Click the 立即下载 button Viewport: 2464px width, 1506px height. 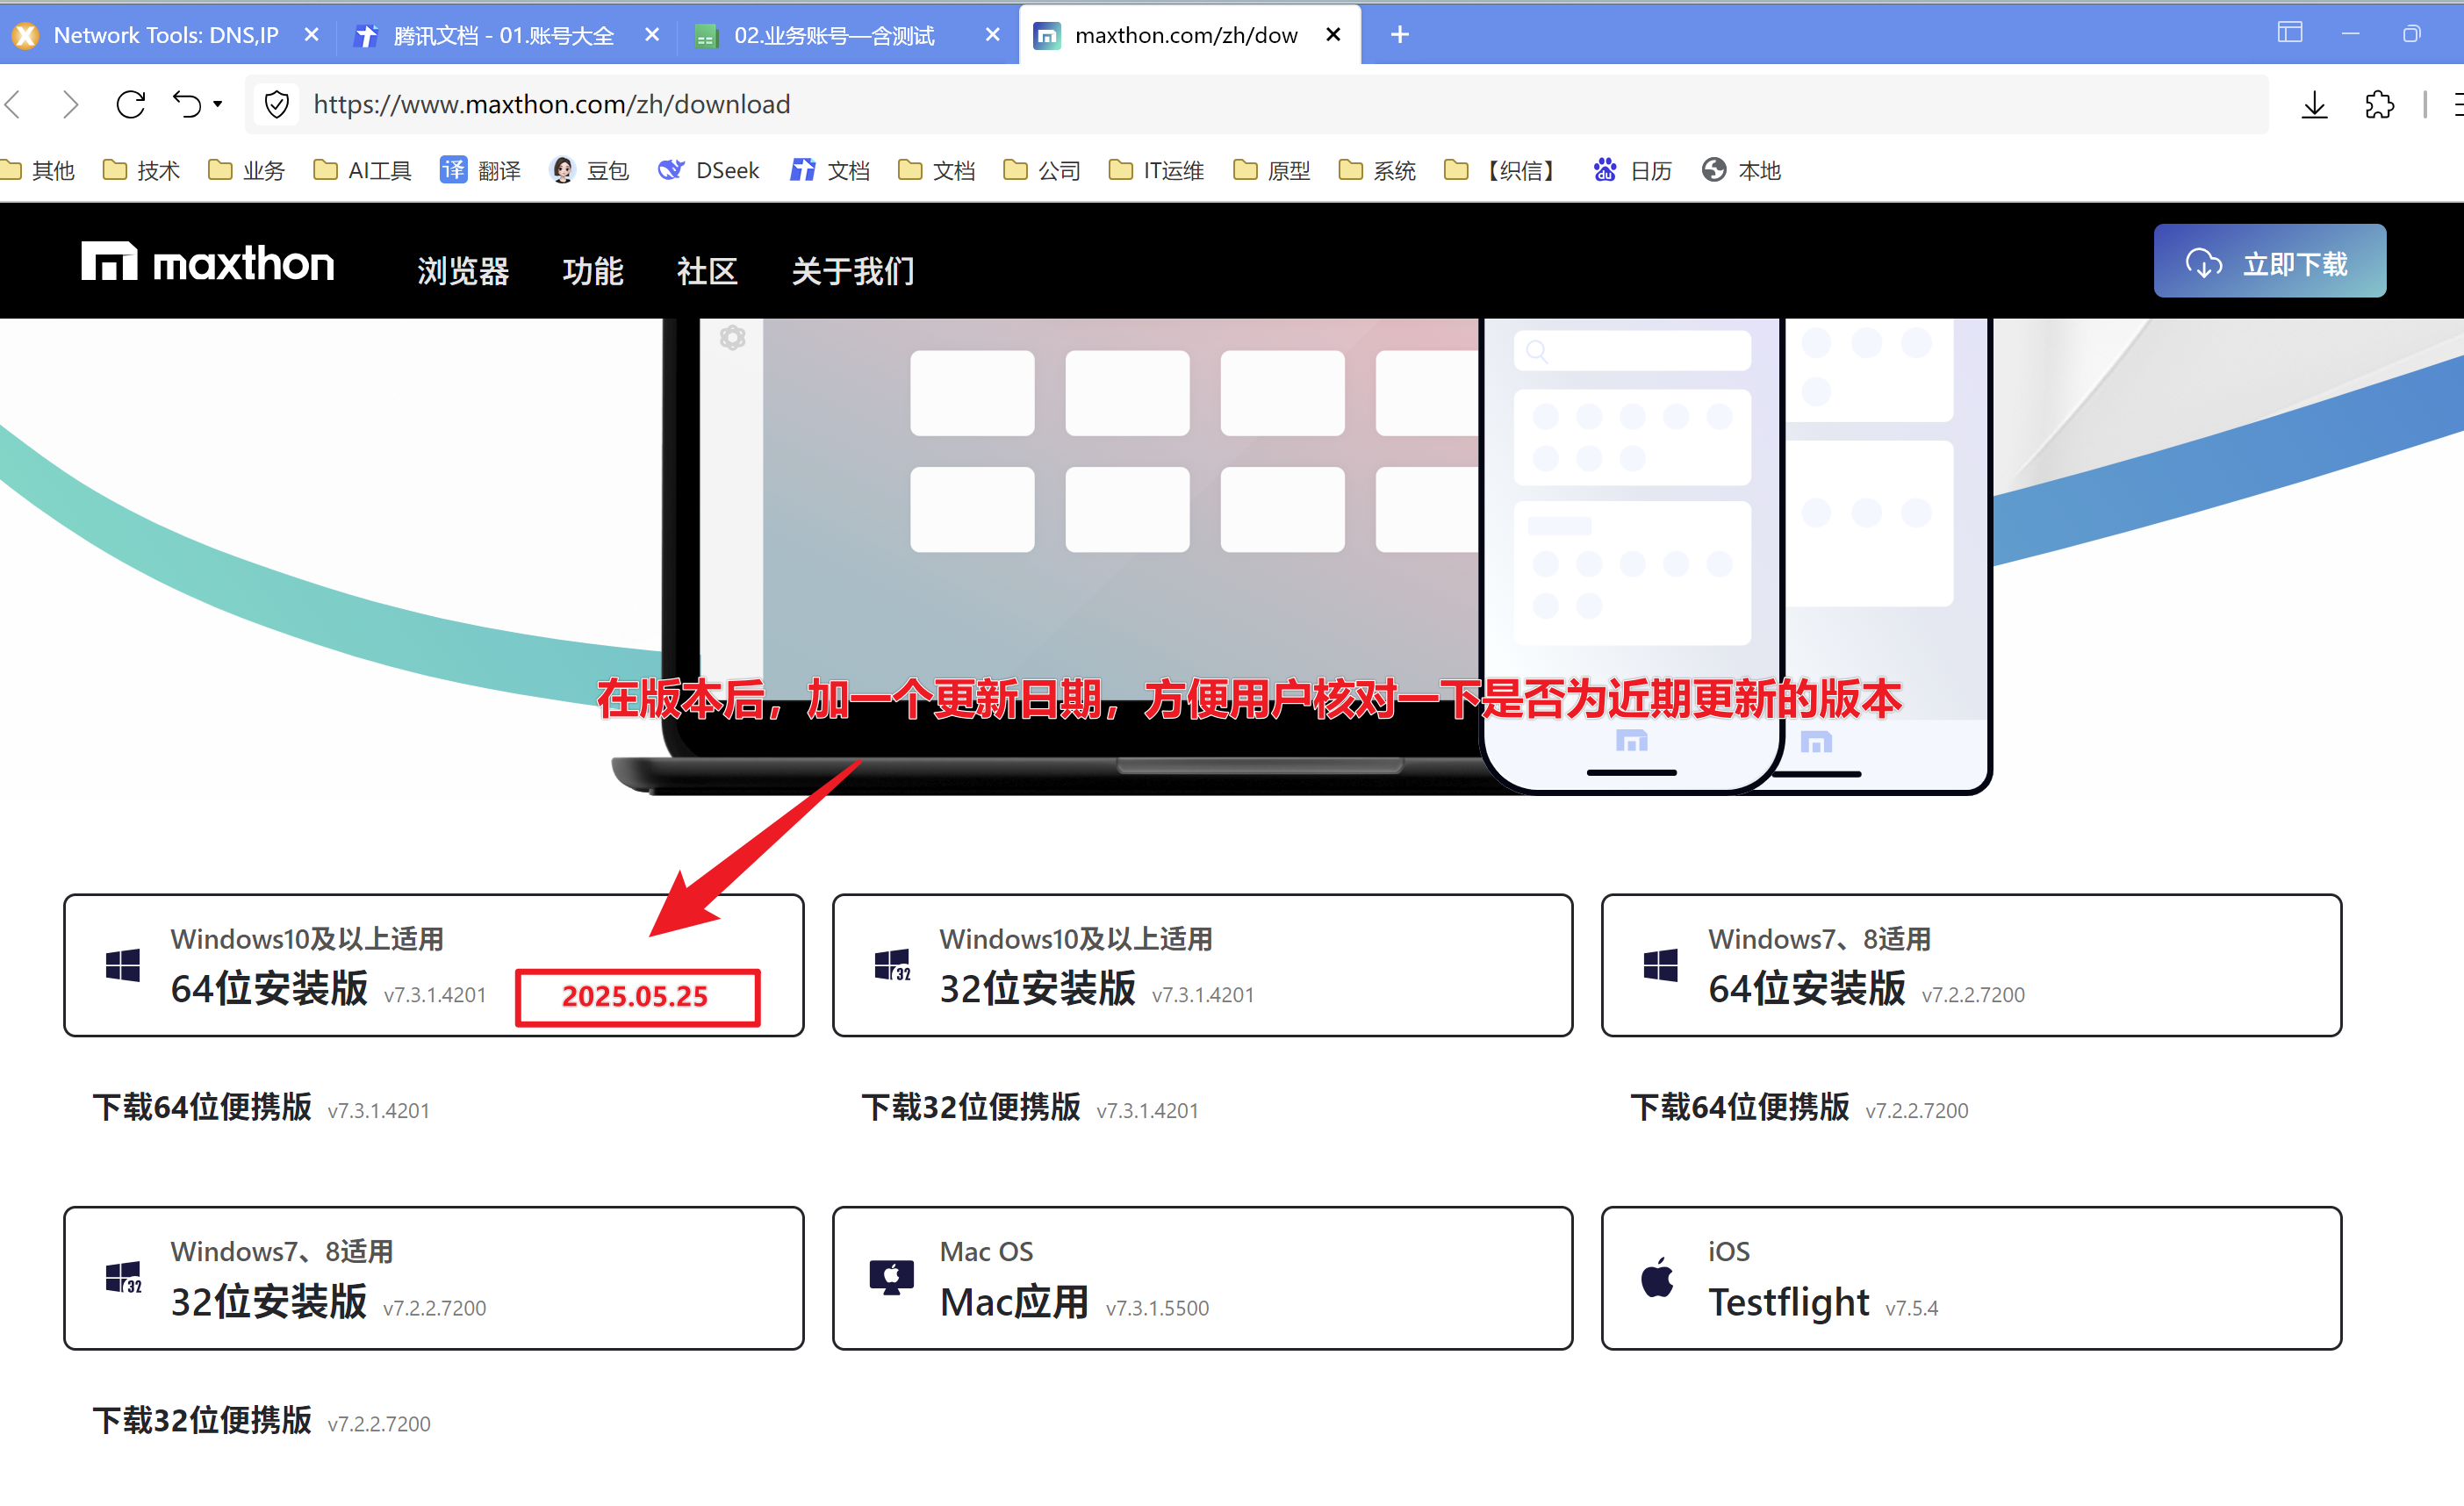[2269, 261]
